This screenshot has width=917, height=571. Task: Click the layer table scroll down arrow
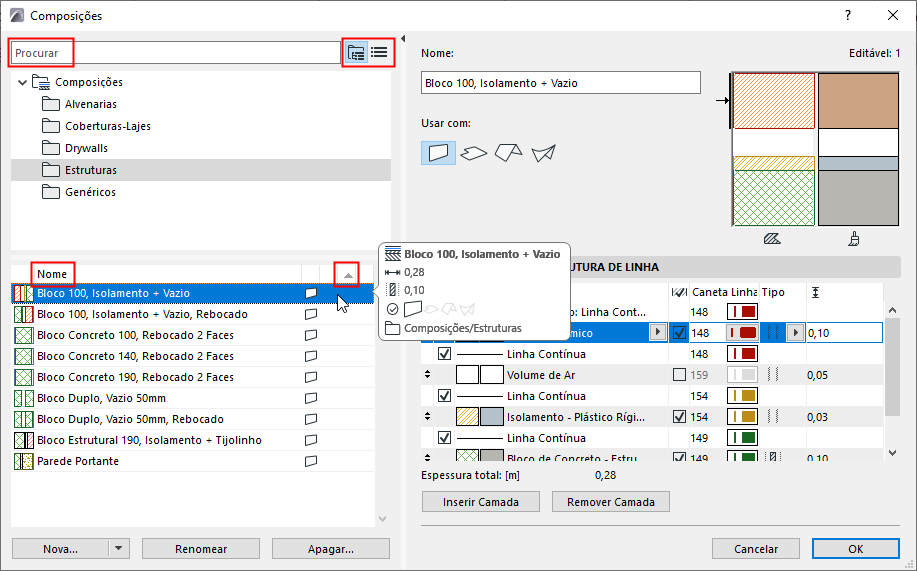(892, 452)
